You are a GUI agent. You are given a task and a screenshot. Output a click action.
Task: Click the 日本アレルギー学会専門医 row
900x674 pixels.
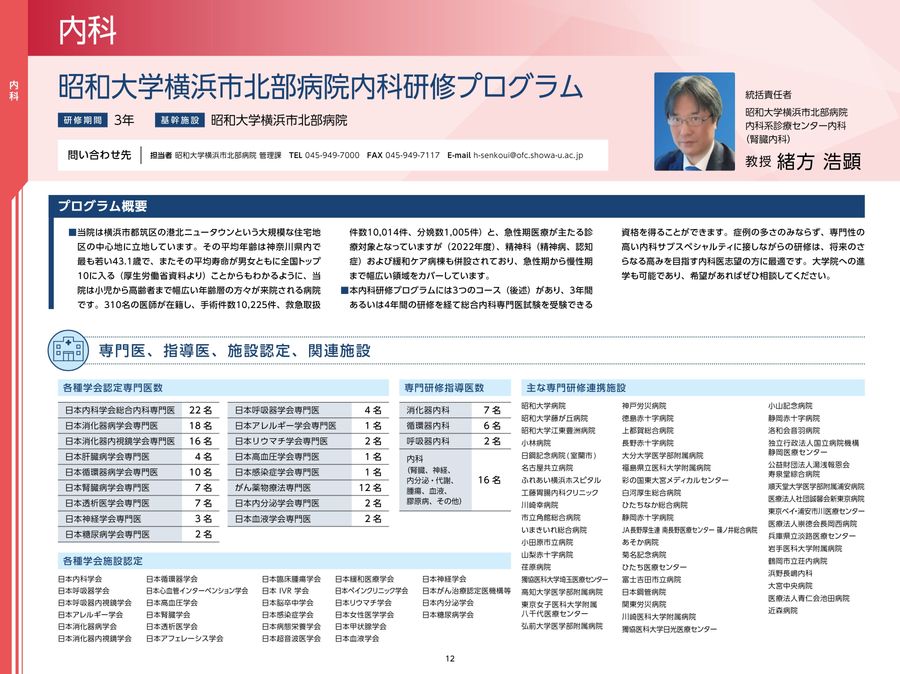pos(308,425)
